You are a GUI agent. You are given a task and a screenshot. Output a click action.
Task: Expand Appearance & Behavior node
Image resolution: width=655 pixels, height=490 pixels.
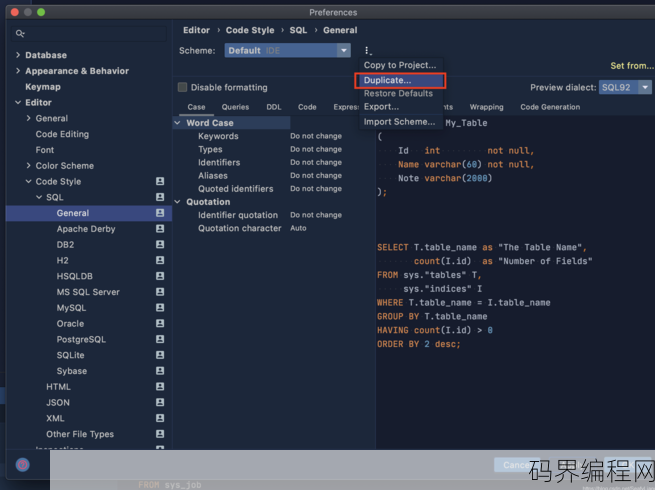(x=18, y=71)
